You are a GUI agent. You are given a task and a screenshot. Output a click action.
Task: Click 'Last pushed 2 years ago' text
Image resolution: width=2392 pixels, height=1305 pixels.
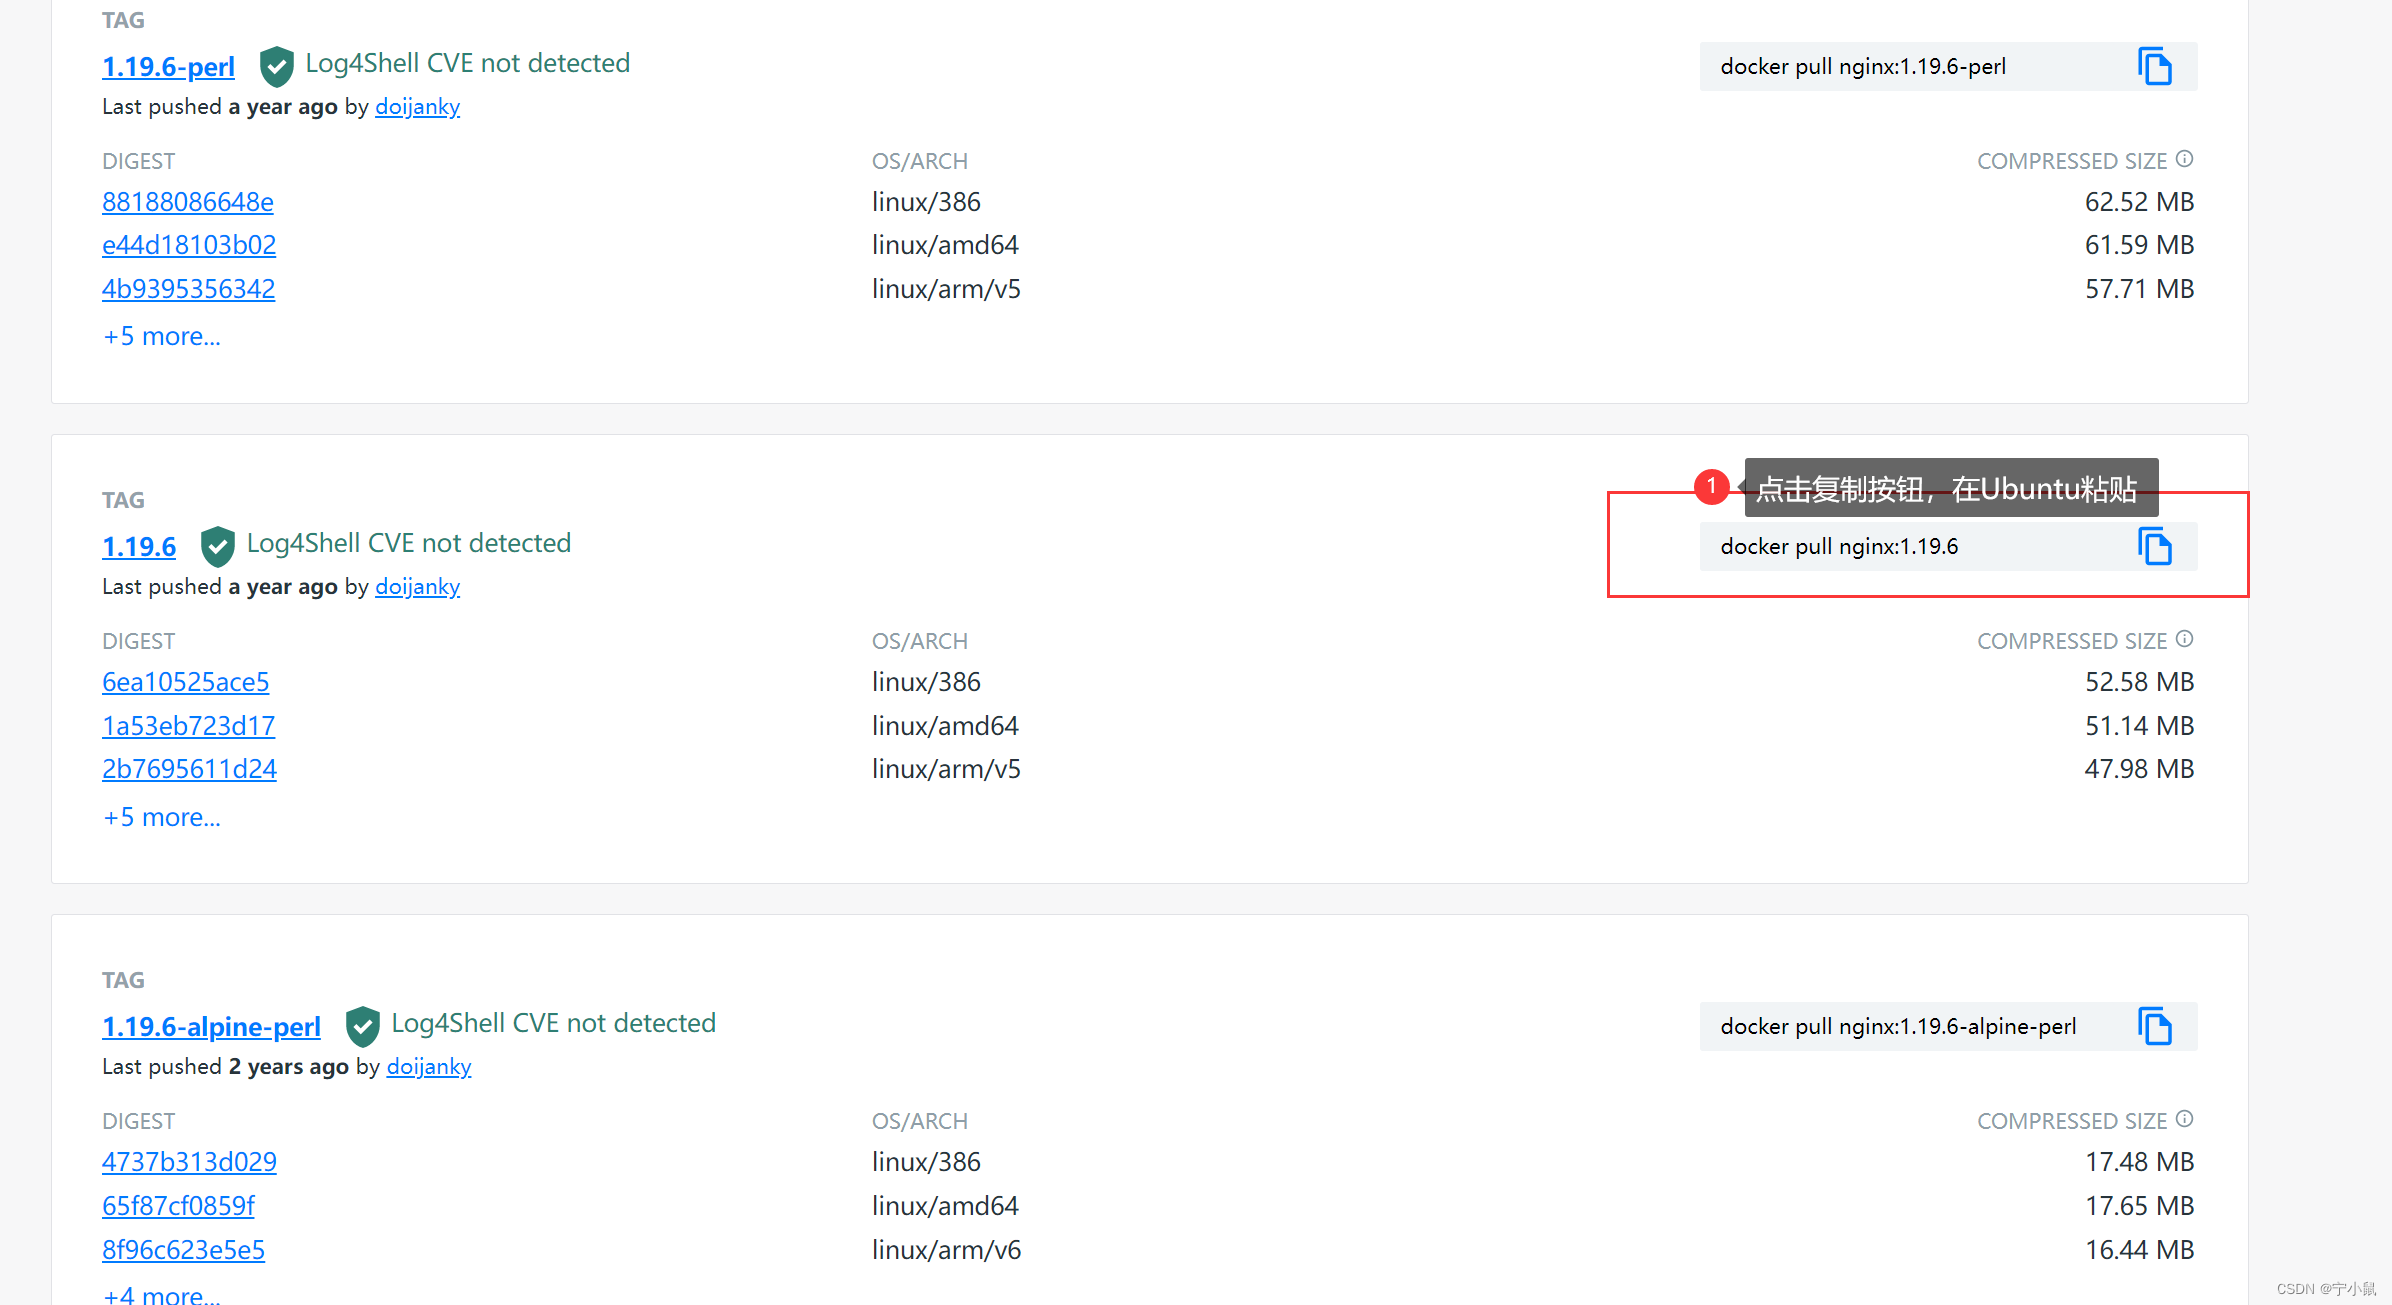coord(225,1067)
